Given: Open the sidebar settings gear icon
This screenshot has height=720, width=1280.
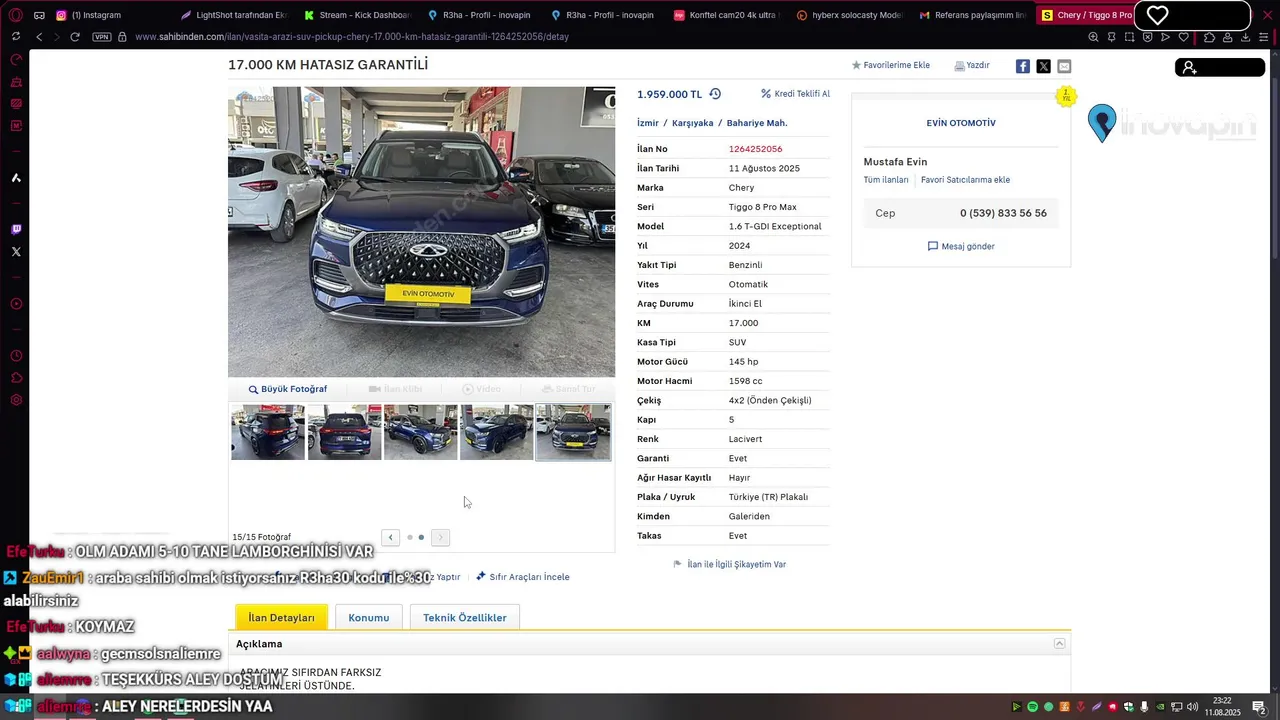Looking at the screenshot, I should [x=16, y=400].
